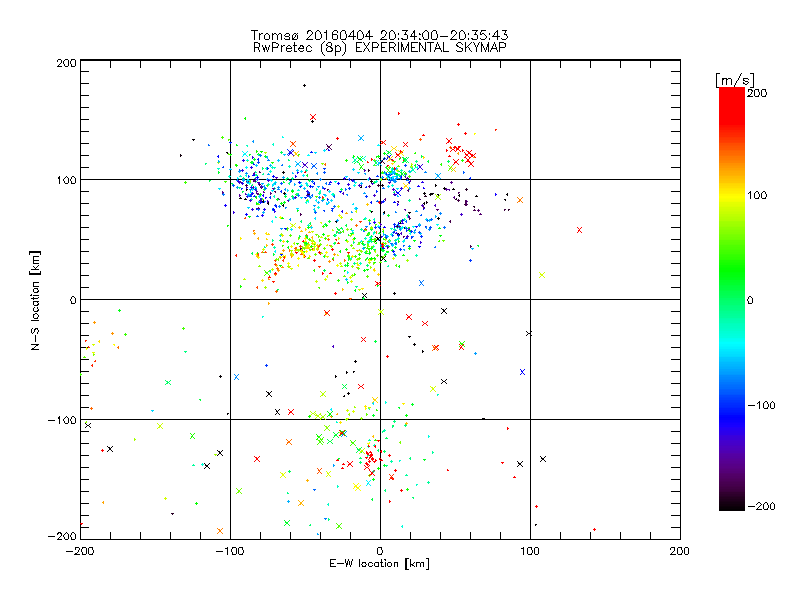The image size is (800, 600).
Task: Click the orange X marker near 95 km east, 80 north
Action: click(520, 200)
